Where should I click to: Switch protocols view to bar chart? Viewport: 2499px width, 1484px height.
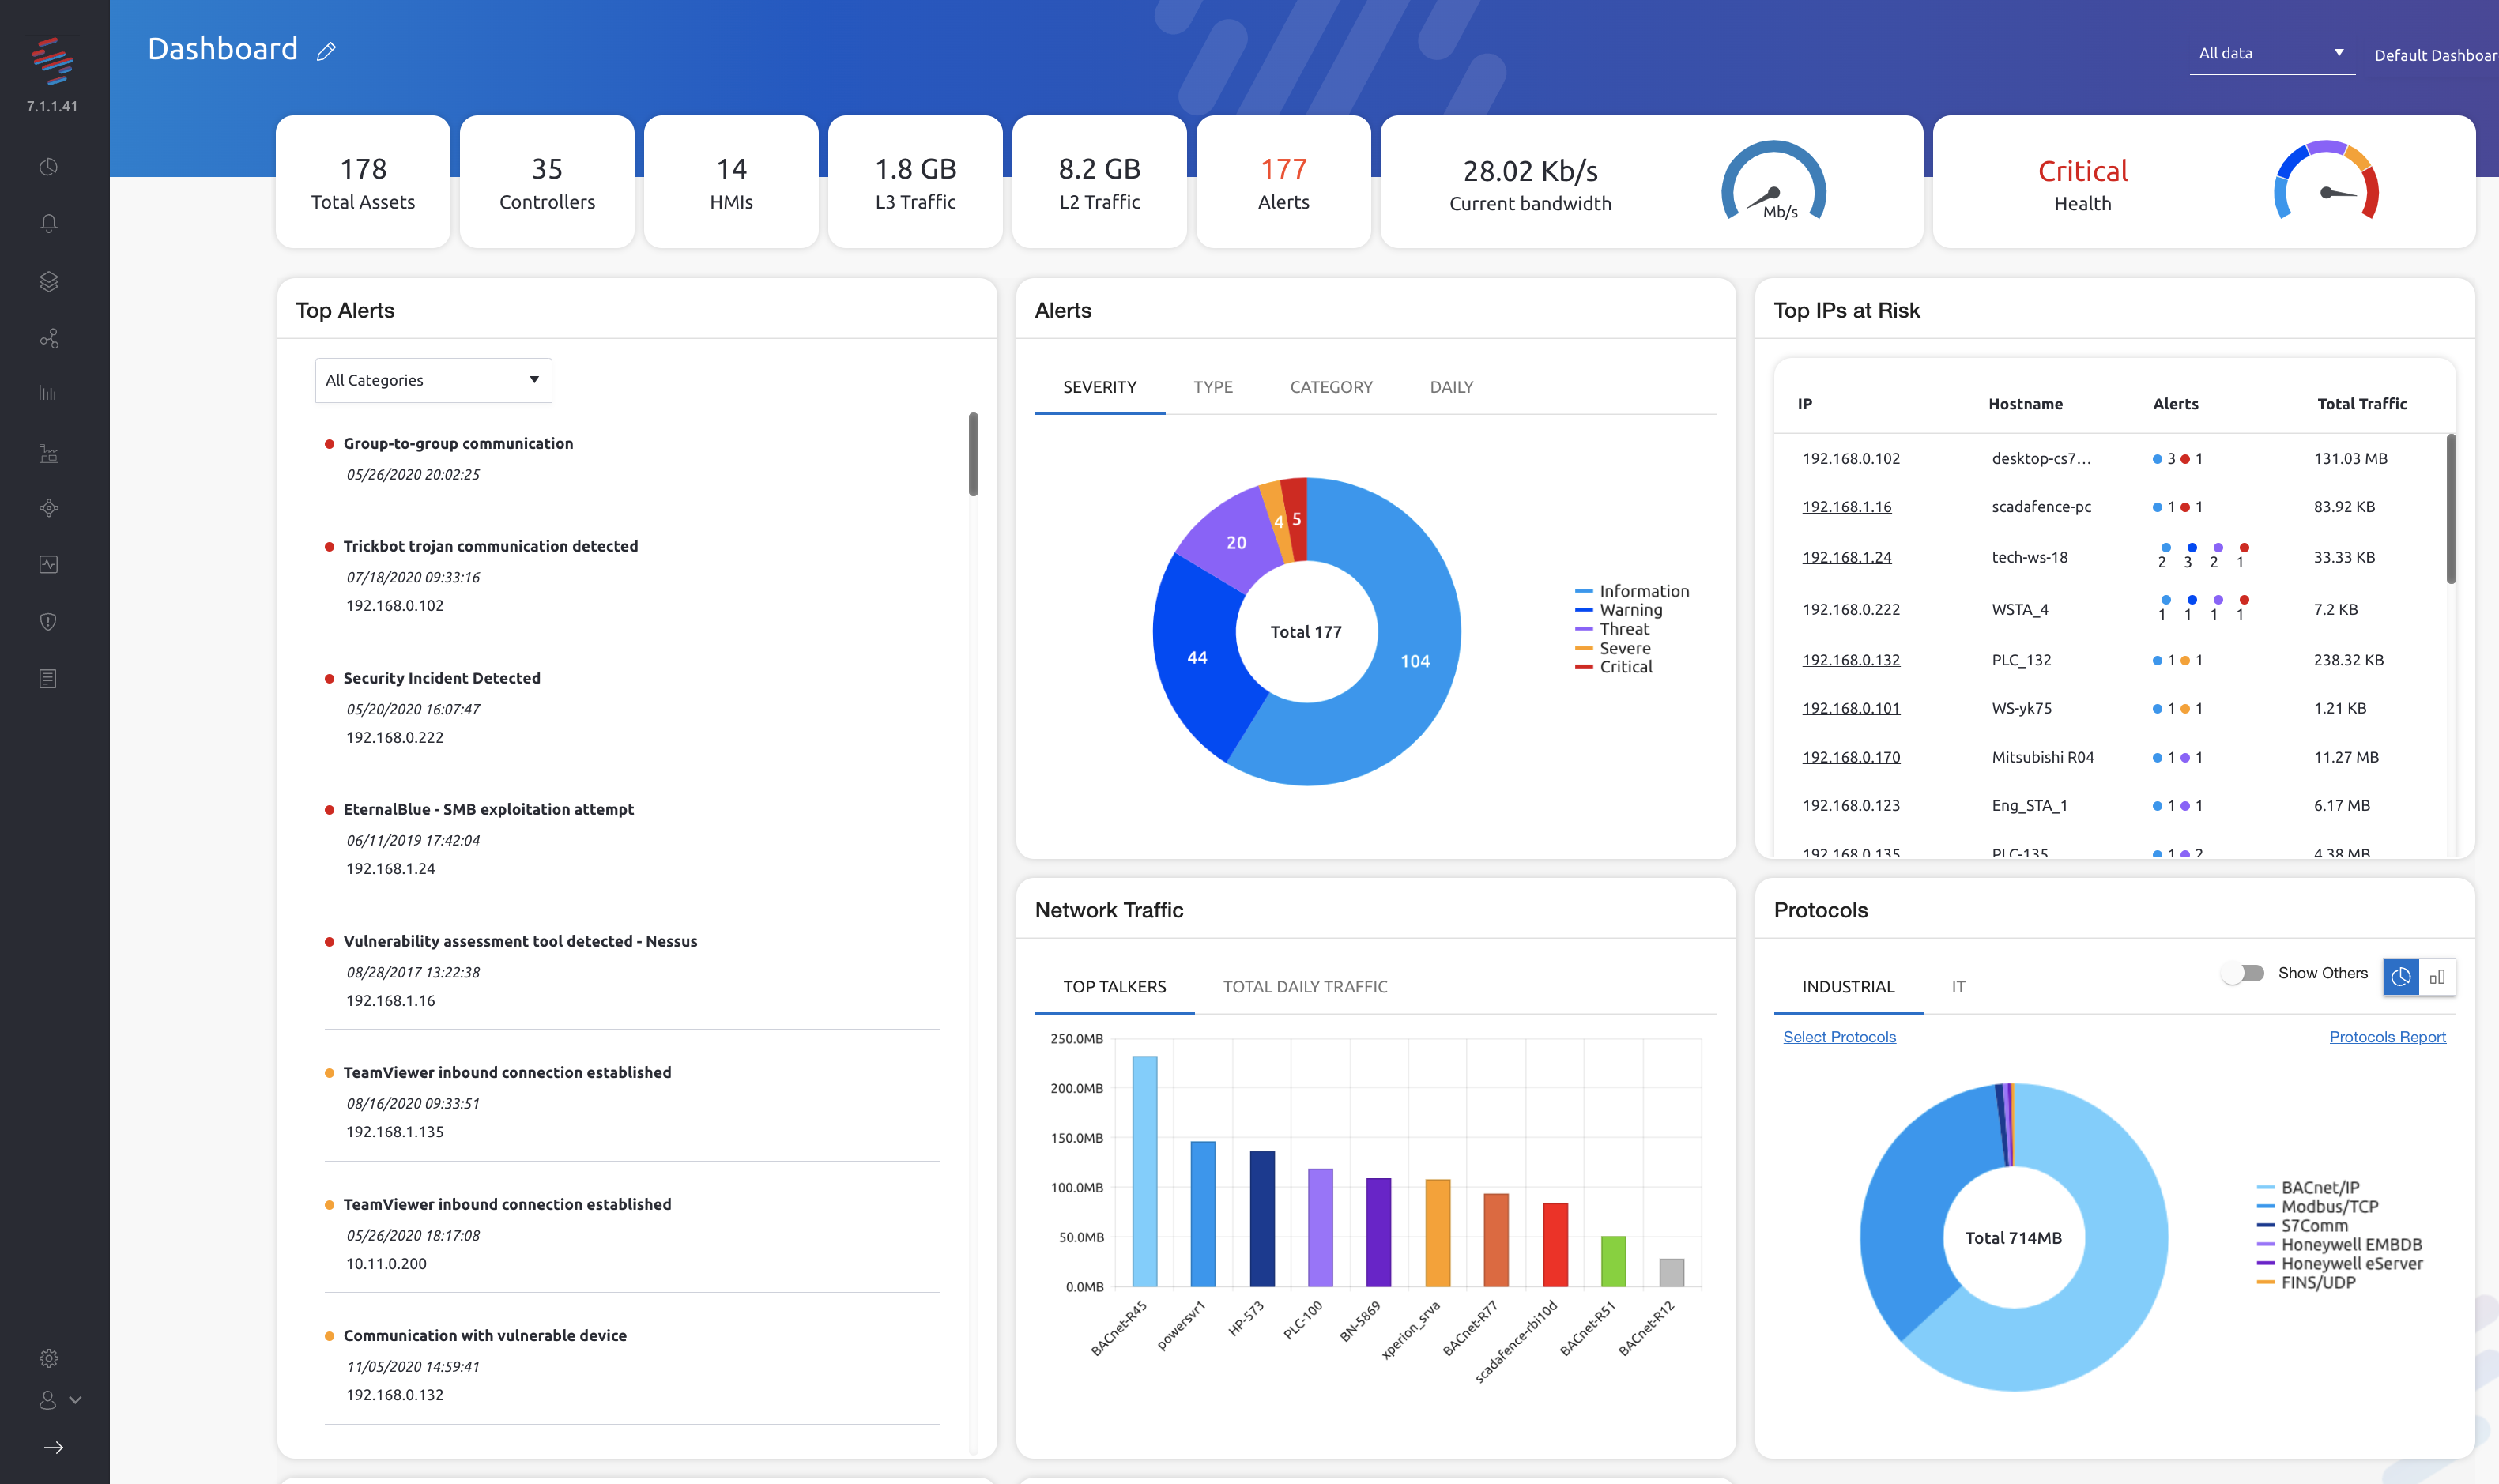point(2437,977)
